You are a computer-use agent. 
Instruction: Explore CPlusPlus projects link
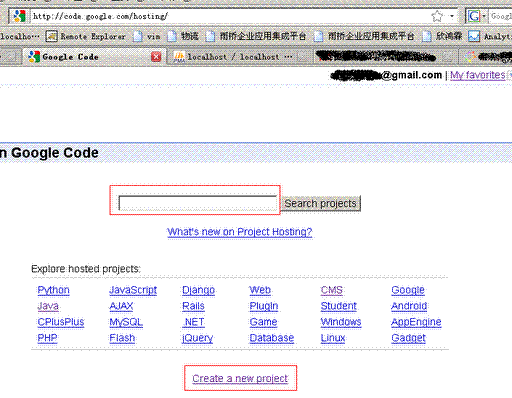pos(61,322)
